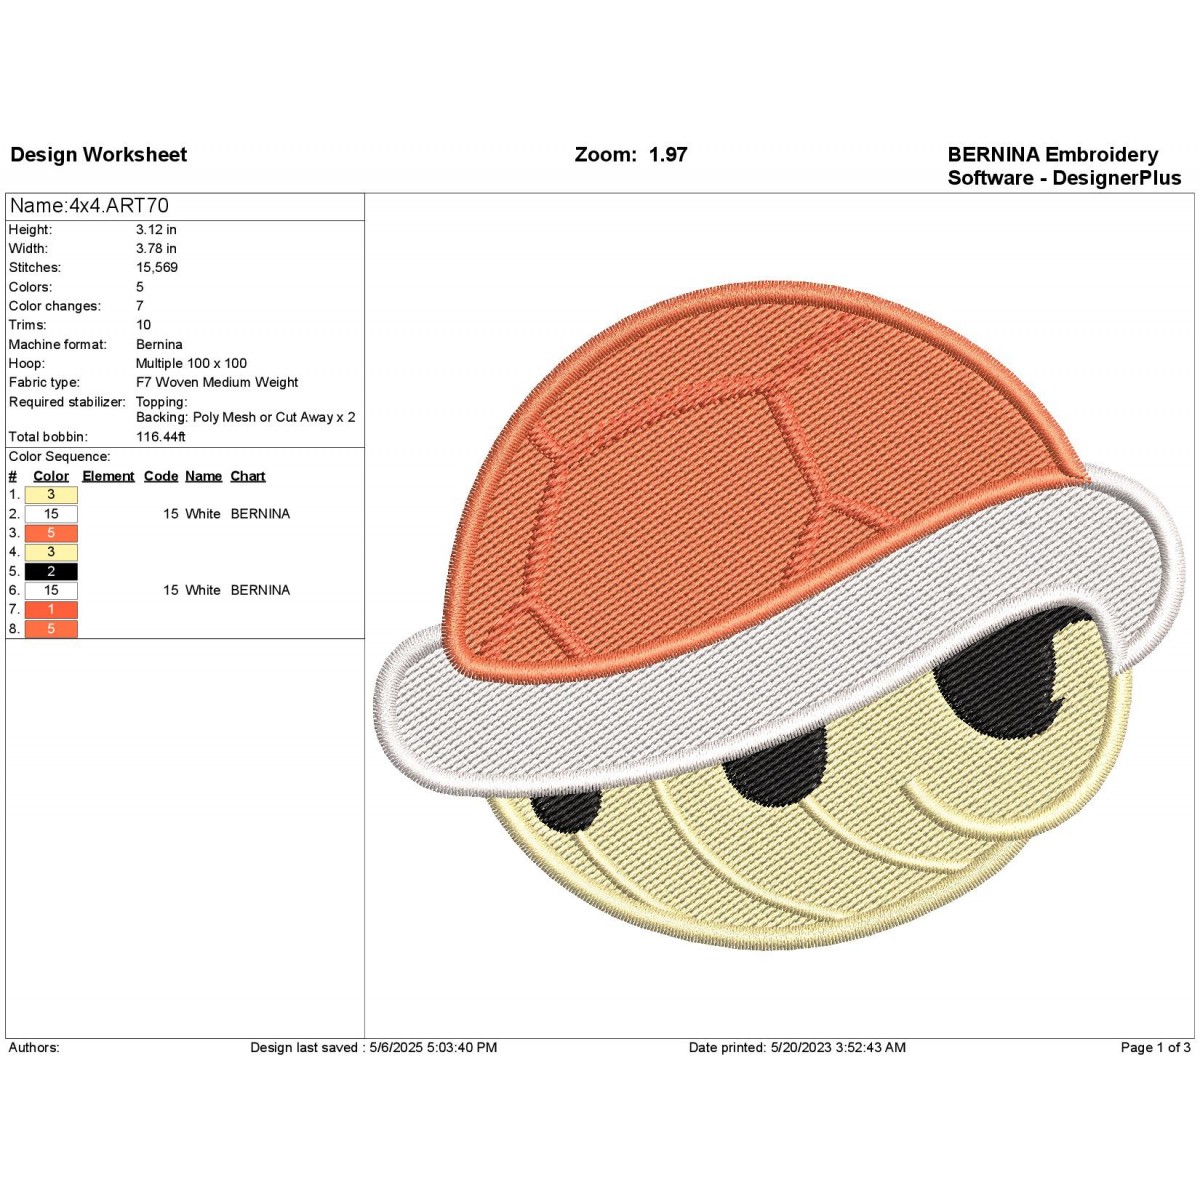
Task: Click the Color changes value '7'
Action: pos(140,306)
